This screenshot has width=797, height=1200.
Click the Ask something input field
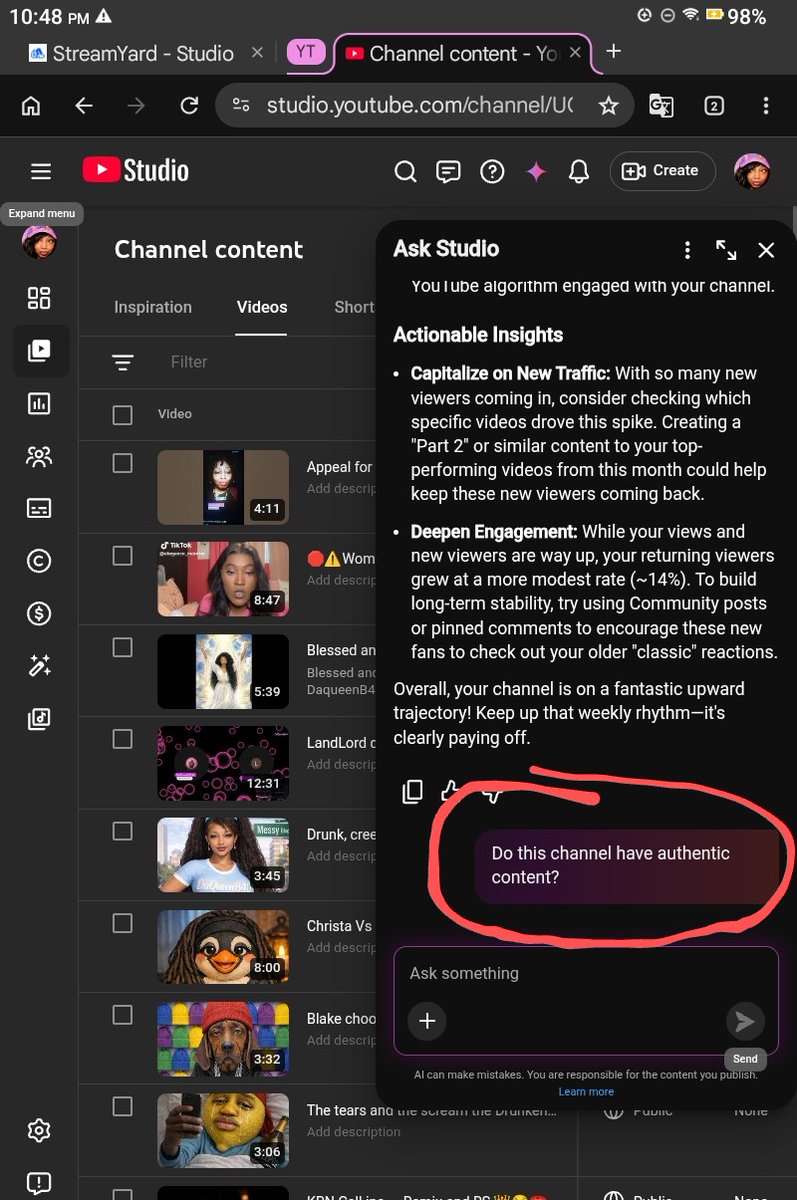(x=586, y=973)
